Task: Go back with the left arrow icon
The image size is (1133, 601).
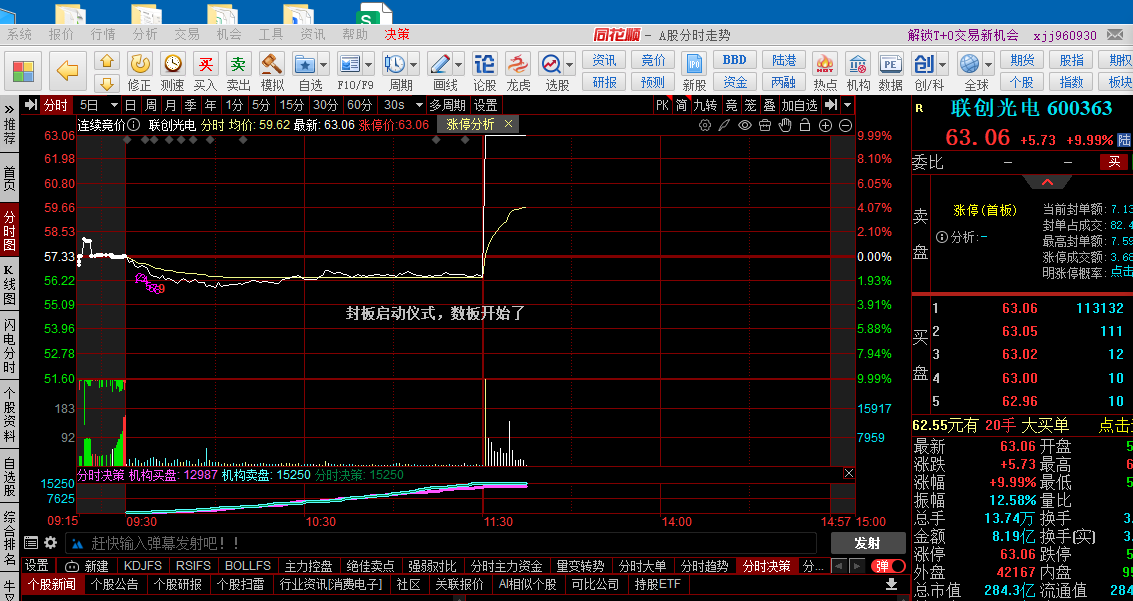Action: 67,71
